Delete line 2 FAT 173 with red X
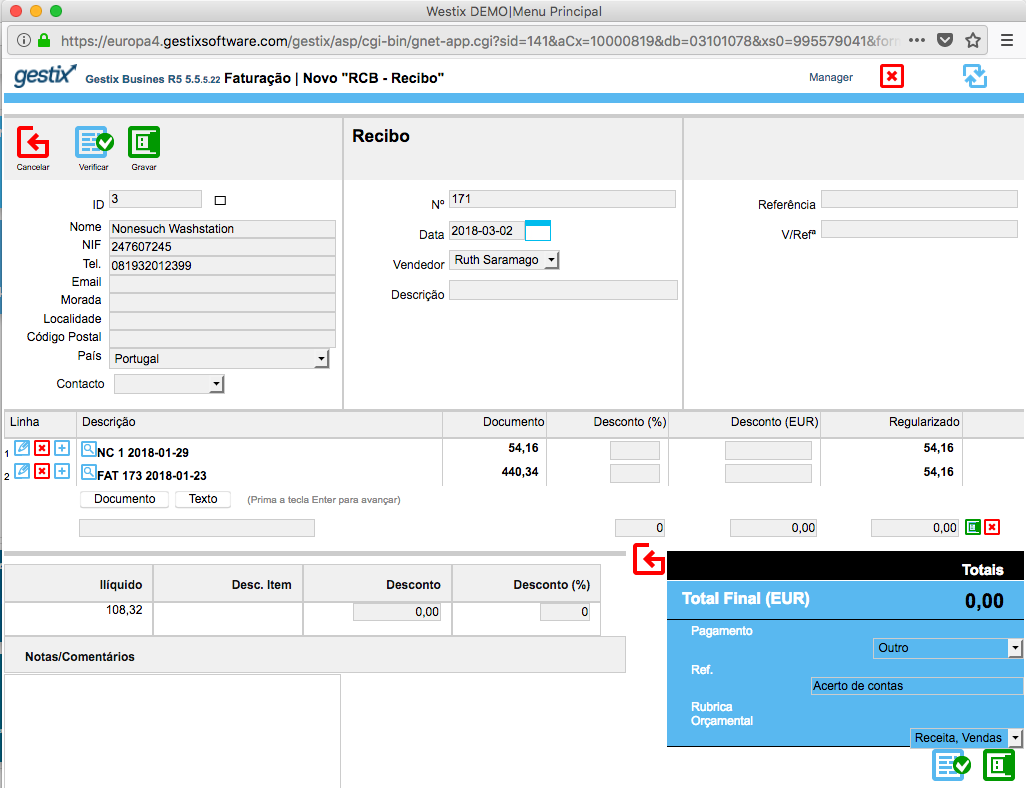 point(42,471)
